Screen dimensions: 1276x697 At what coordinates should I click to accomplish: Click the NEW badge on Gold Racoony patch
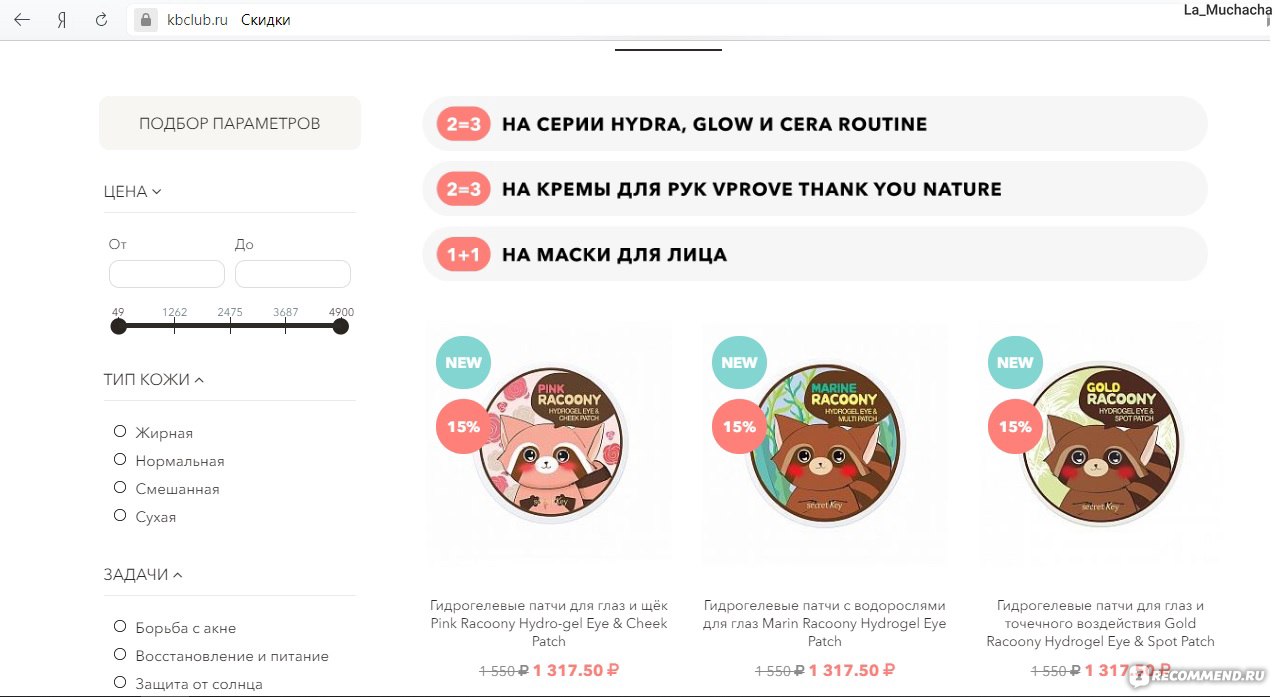coord(1014,362)
